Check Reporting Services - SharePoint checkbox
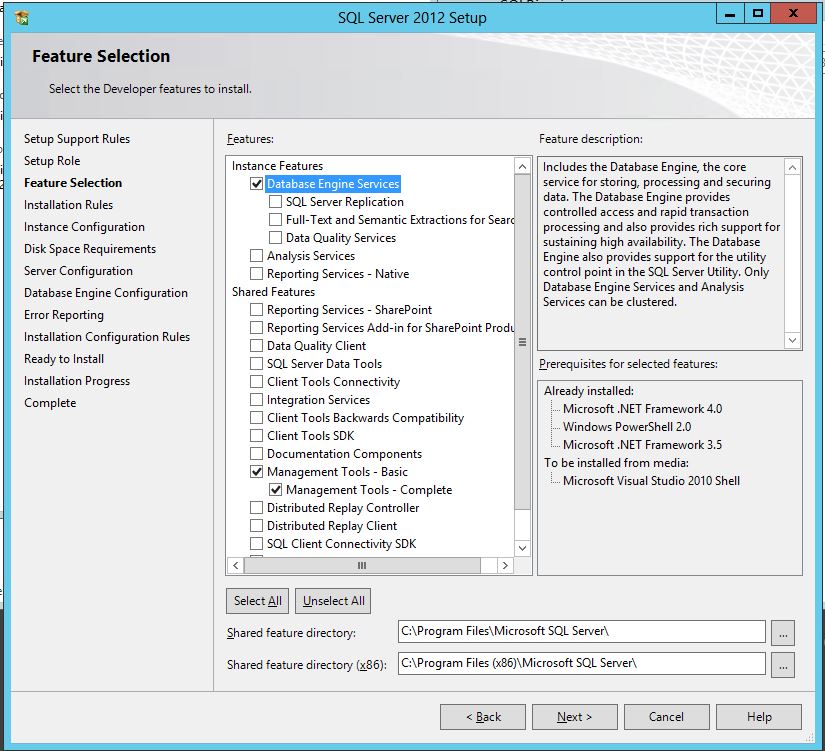This screenshot has height=751, width=825. coord(256,309)
